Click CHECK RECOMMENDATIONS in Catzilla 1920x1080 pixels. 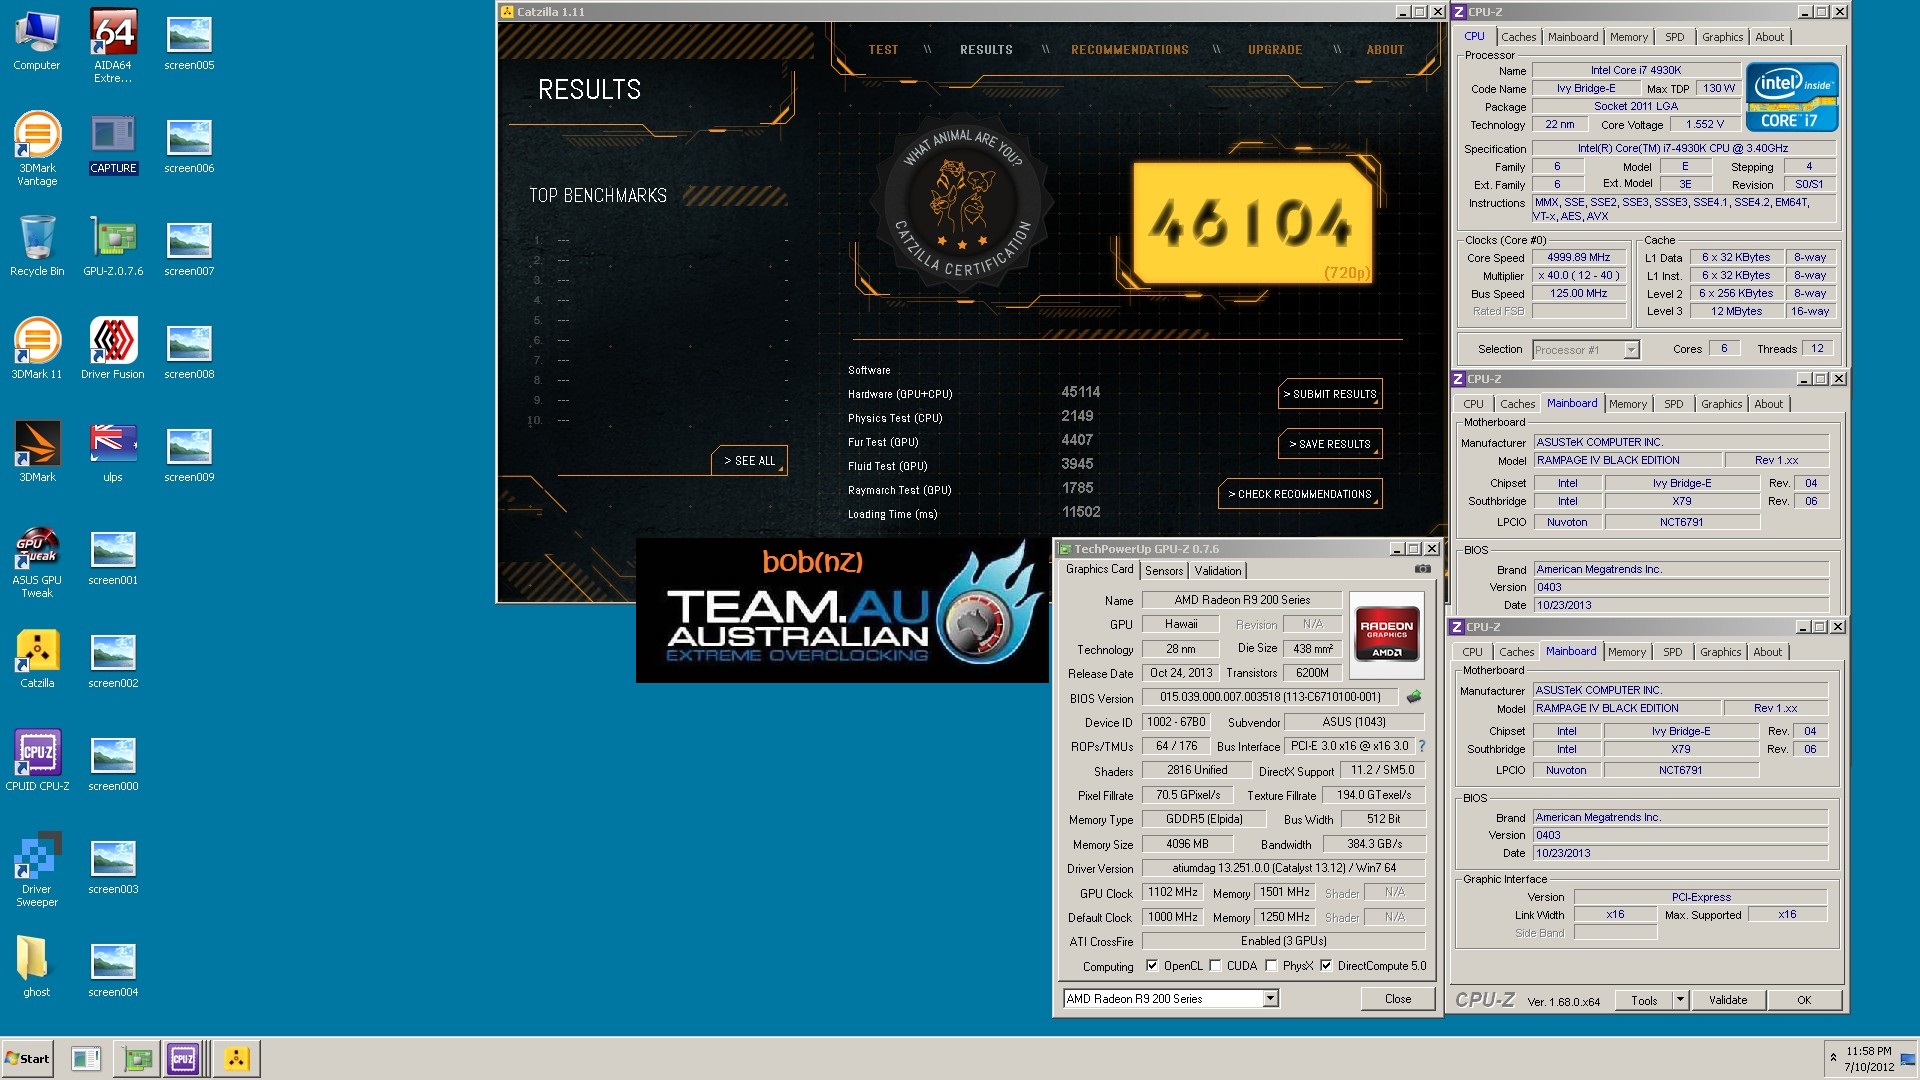tap(1300, 494)
